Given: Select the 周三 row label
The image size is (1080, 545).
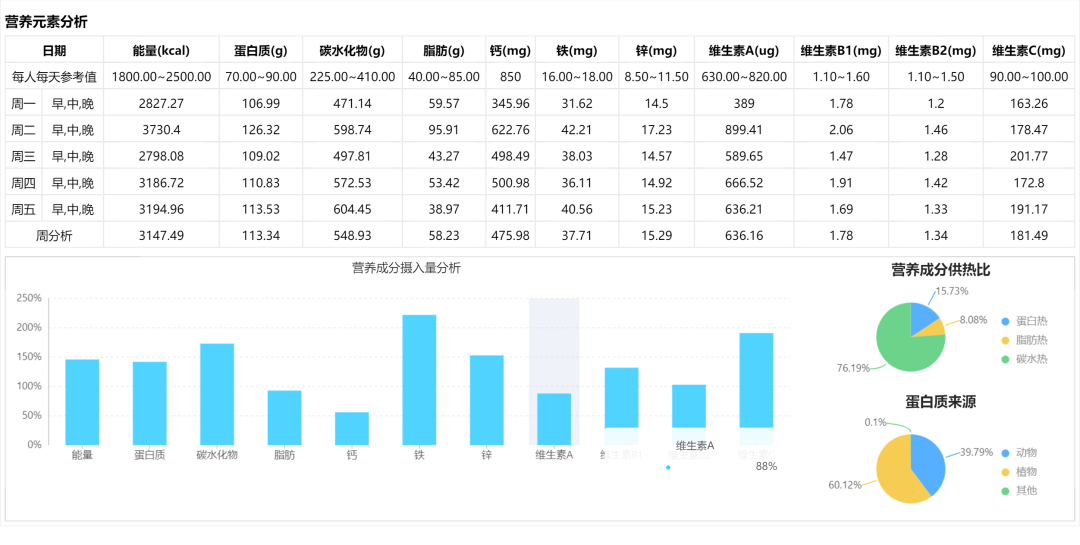Looking at the screenshot, I should (23, 156).
